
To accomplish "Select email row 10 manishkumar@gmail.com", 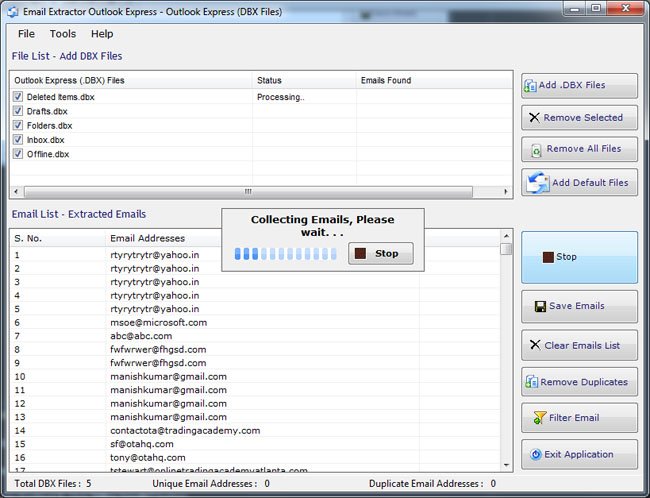I will coord(255,377).
